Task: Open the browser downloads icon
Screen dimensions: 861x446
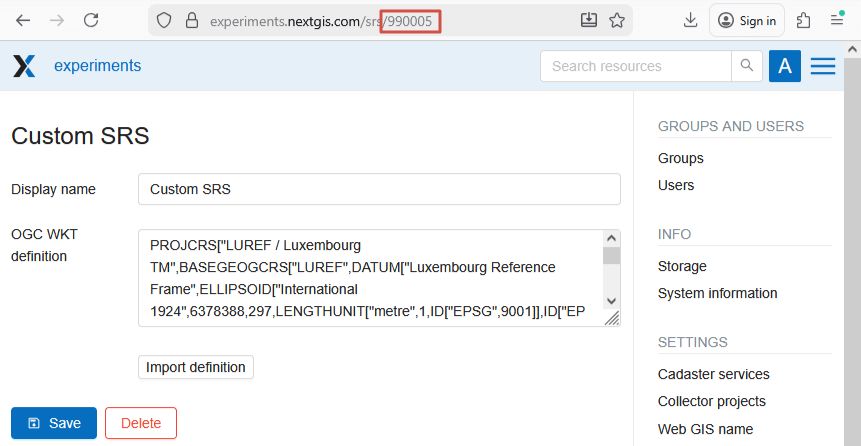Action: 690,20
